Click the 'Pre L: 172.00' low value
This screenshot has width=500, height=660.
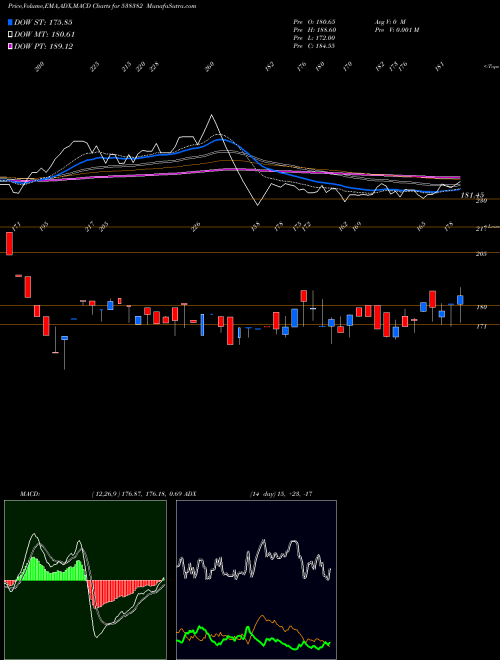314,38
